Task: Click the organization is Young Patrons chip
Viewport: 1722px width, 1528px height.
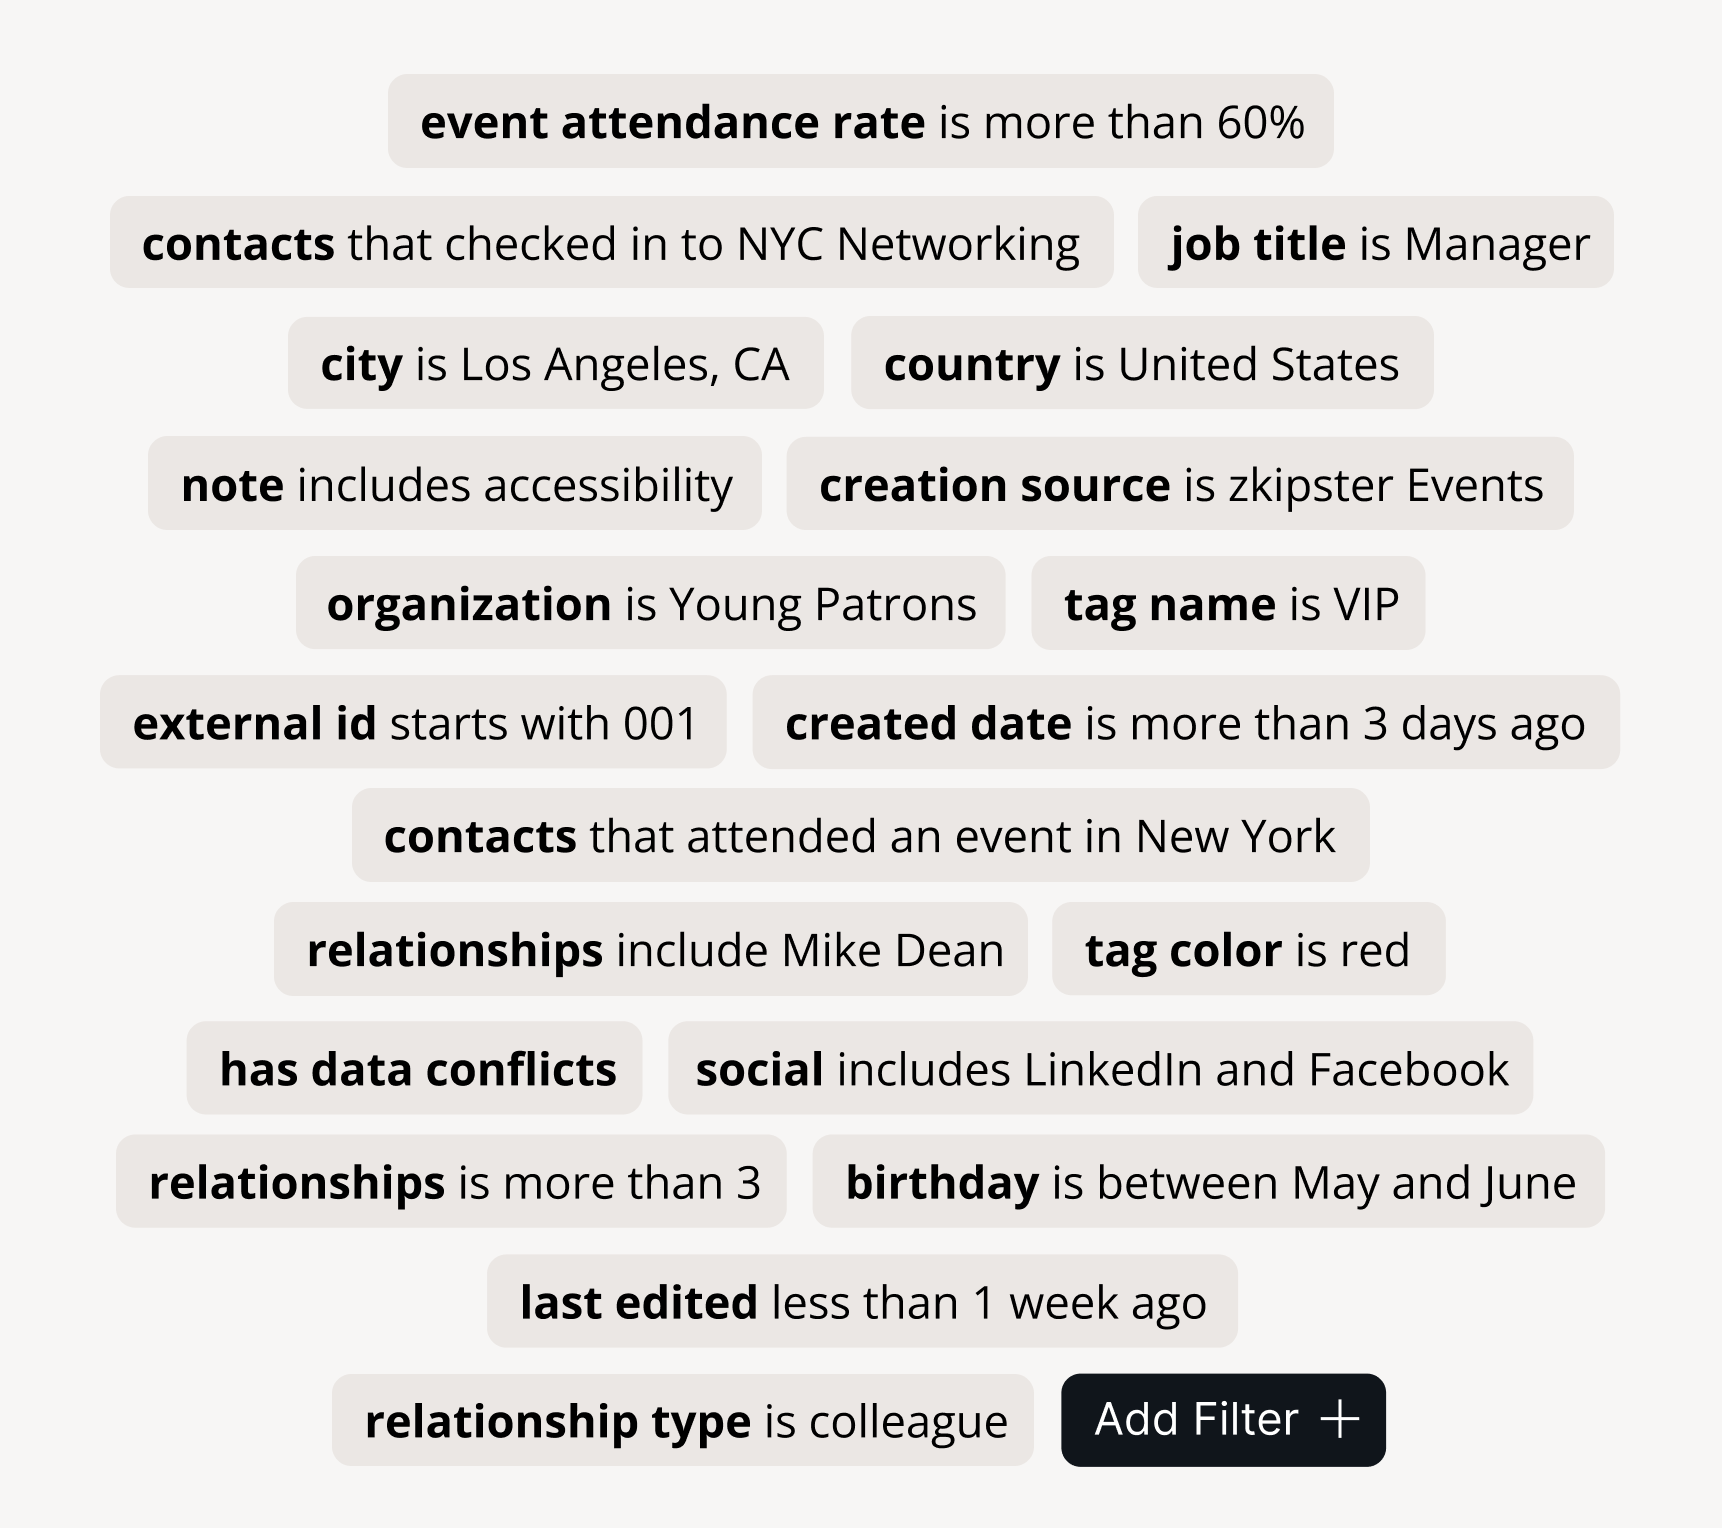Action: (x=650, y=603)
